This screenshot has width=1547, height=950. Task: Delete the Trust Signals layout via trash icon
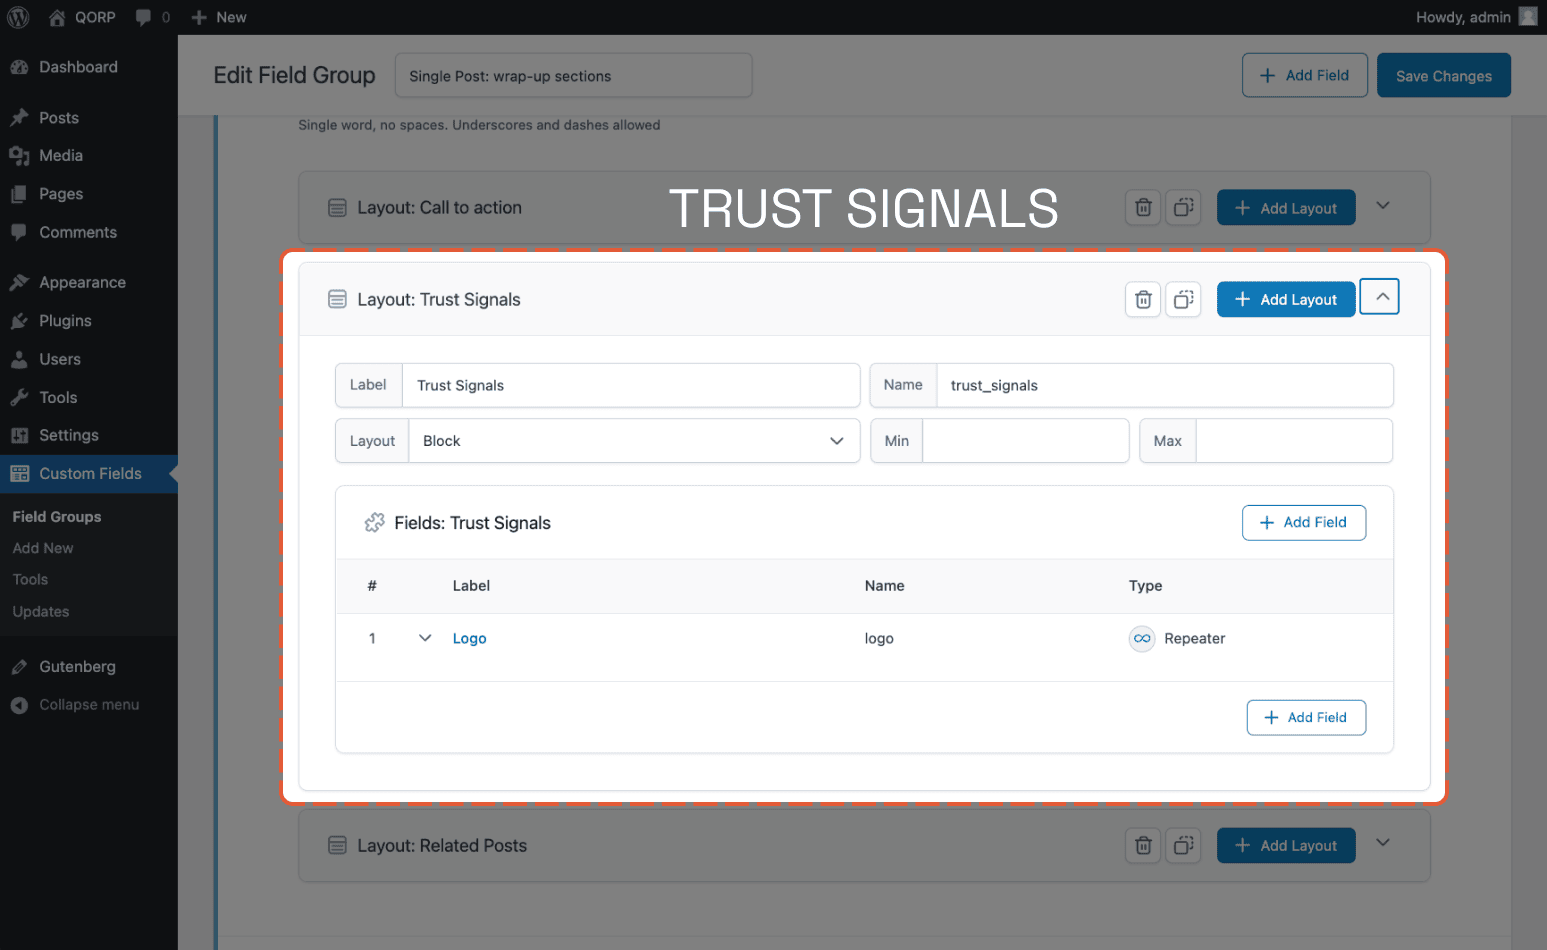click(x=1142, y=299)
